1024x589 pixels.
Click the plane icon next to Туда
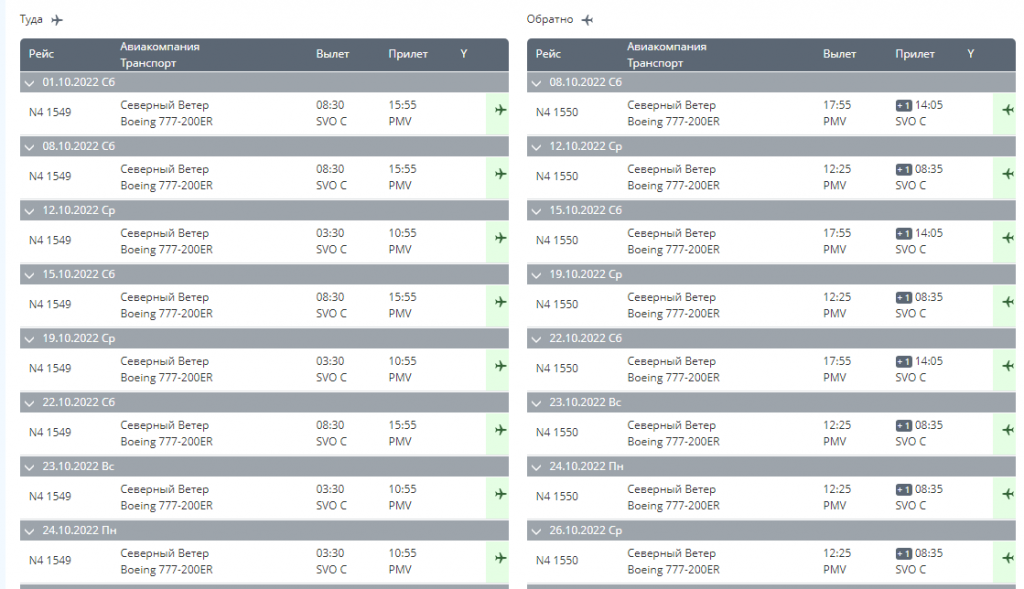pos(57,20)
